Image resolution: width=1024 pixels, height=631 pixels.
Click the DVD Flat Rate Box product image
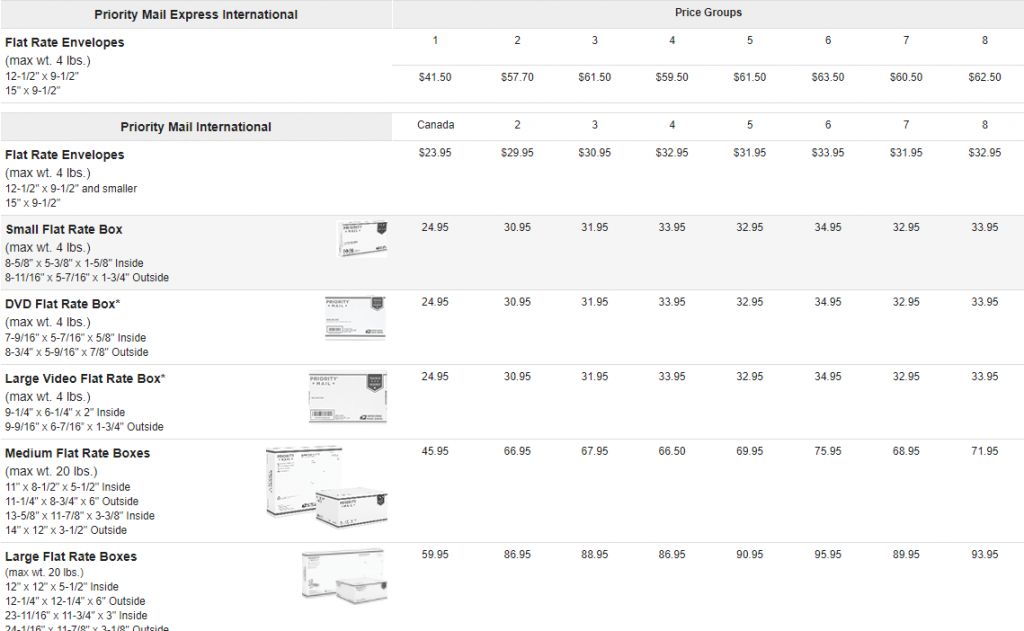coord(355,316)
